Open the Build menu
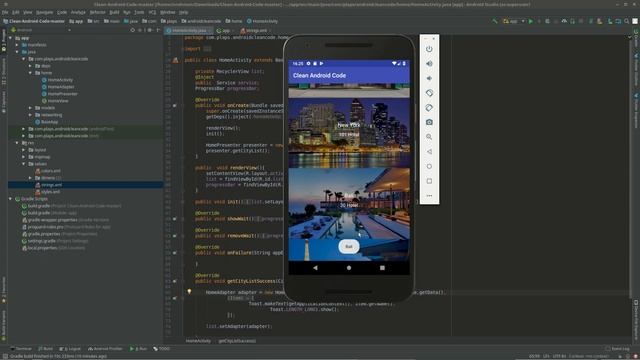The height and width of the screenshot is (360, 640). click(x=114, y=13)
